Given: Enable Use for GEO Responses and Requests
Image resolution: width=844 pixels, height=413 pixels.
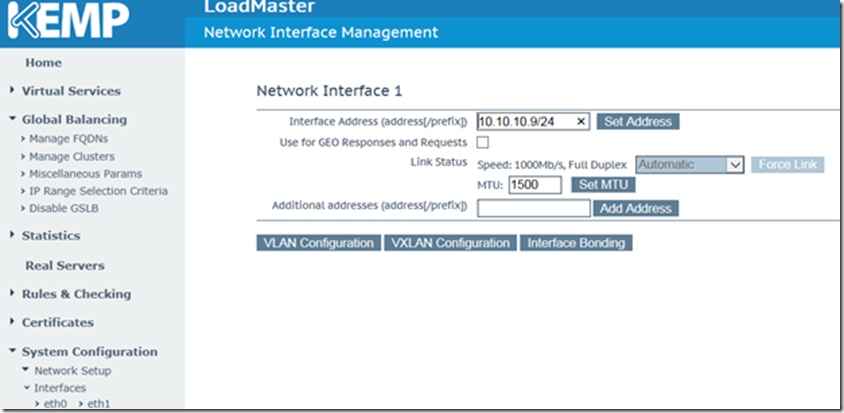Looking at the screenshot, I should [x=483, y=143].
